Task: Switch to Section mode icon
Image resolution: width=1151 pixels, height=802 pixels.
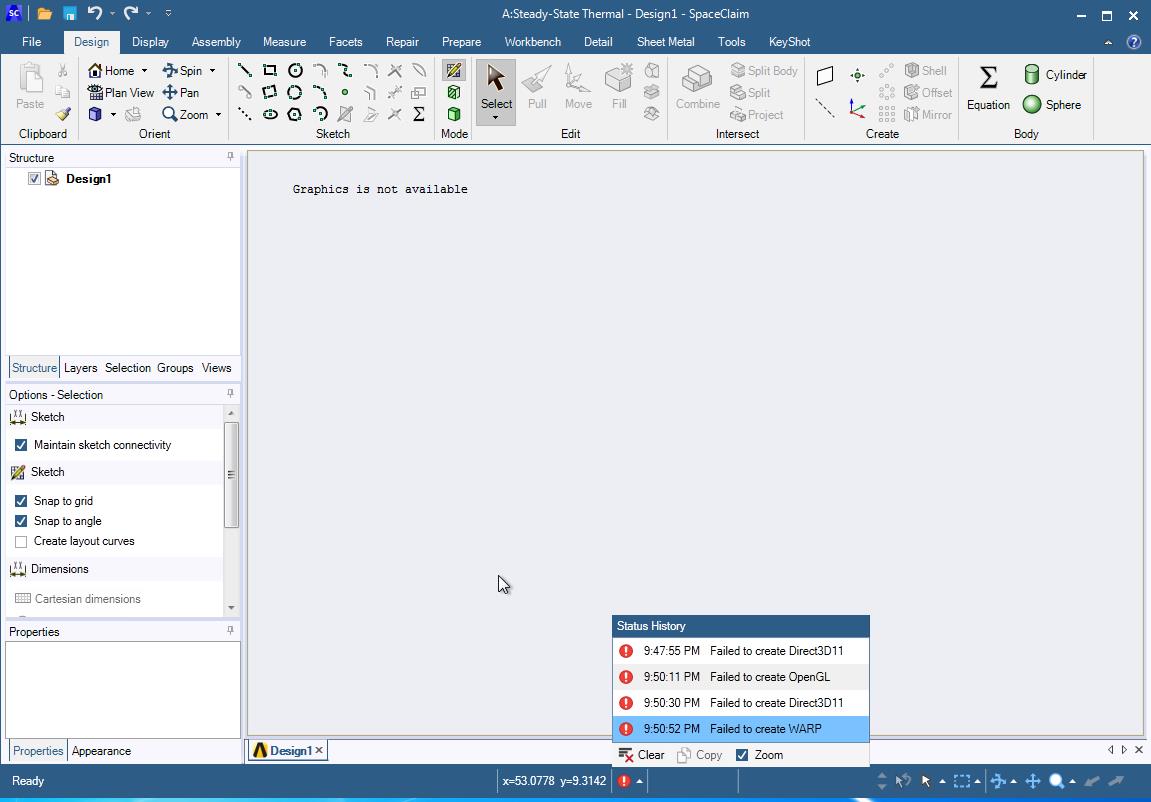Action: coord(454,92)
